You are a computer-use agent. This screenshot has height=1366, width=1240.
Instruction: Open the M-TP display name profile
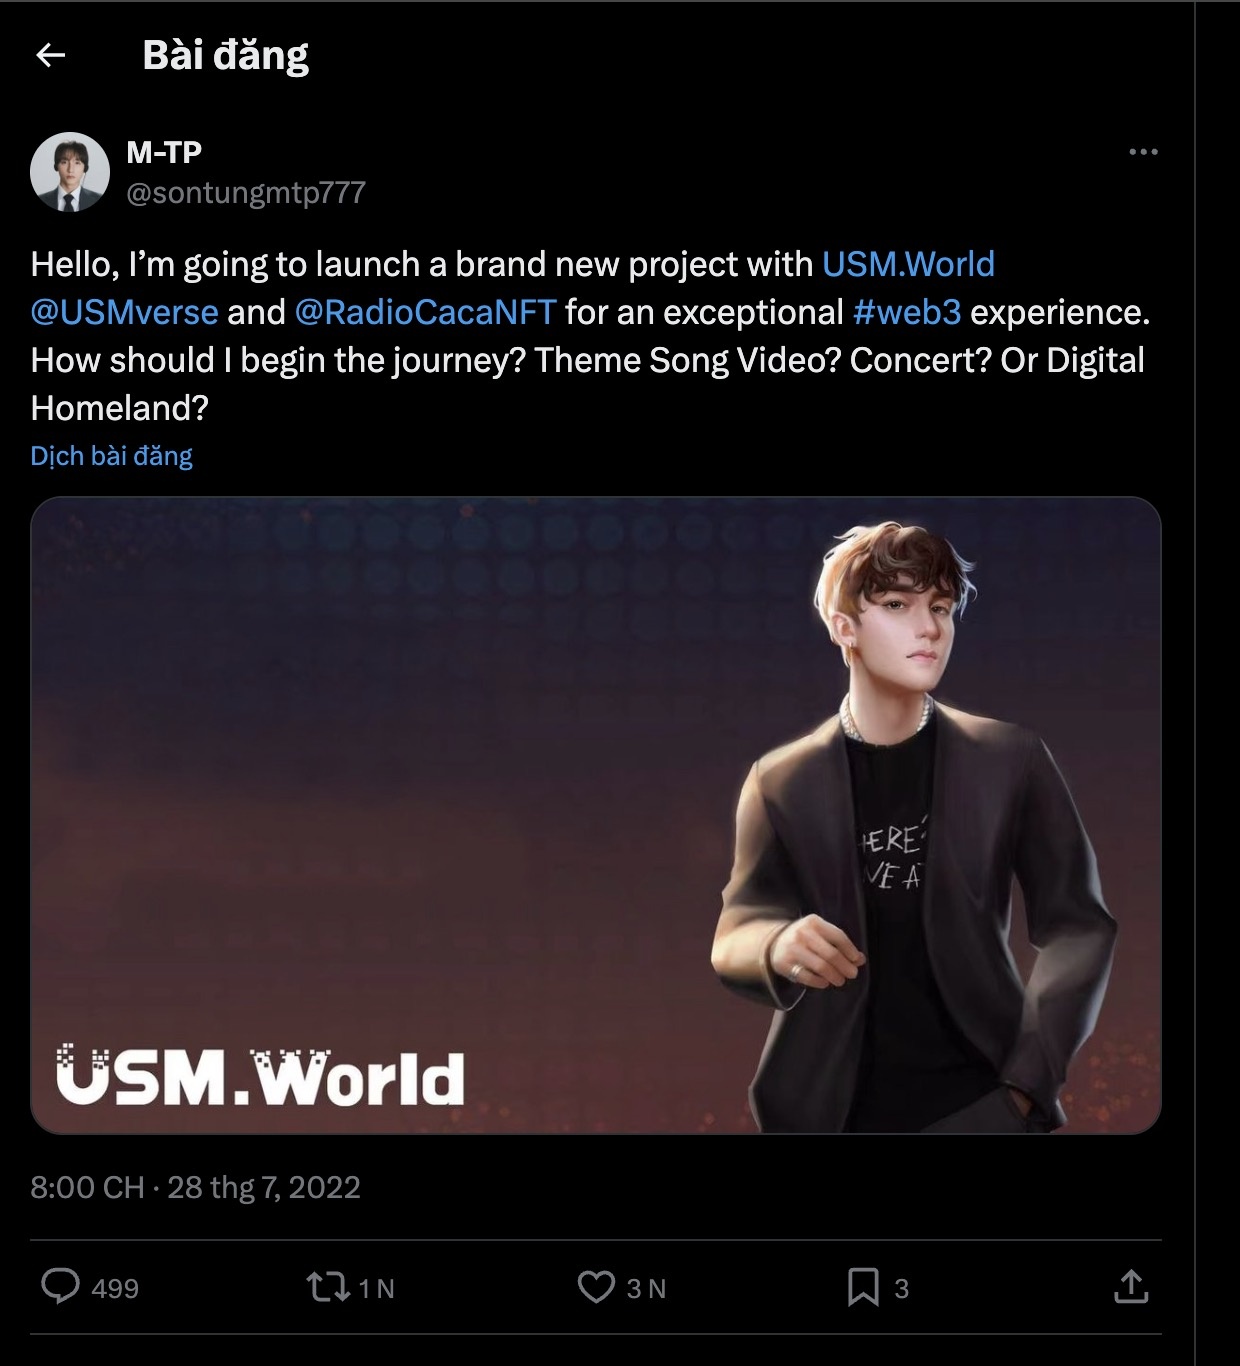[164, 152]
